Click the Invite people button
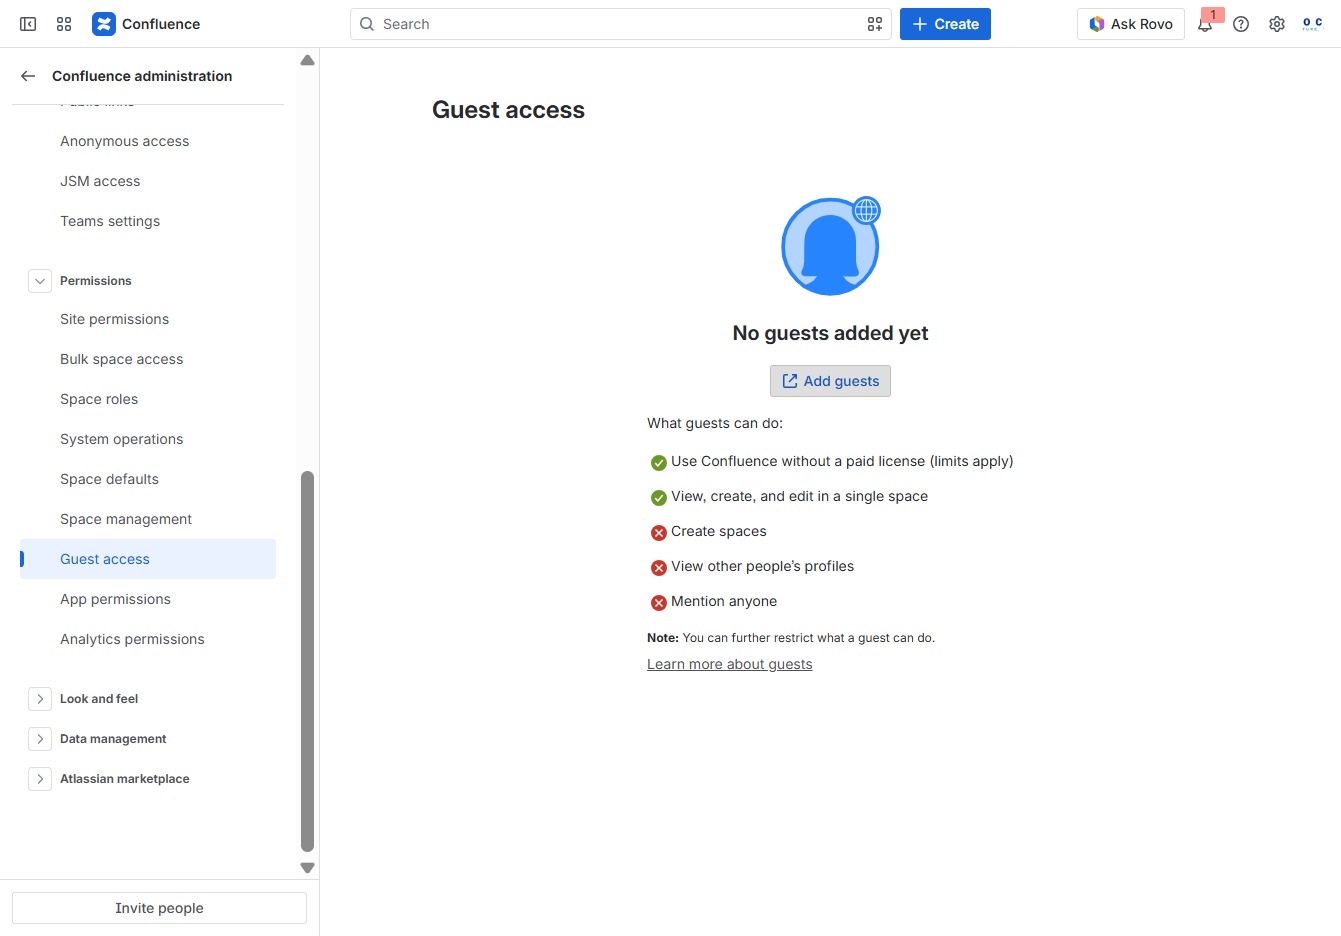This screenshot has width=1341, height=936. click(x=159, y=908)
